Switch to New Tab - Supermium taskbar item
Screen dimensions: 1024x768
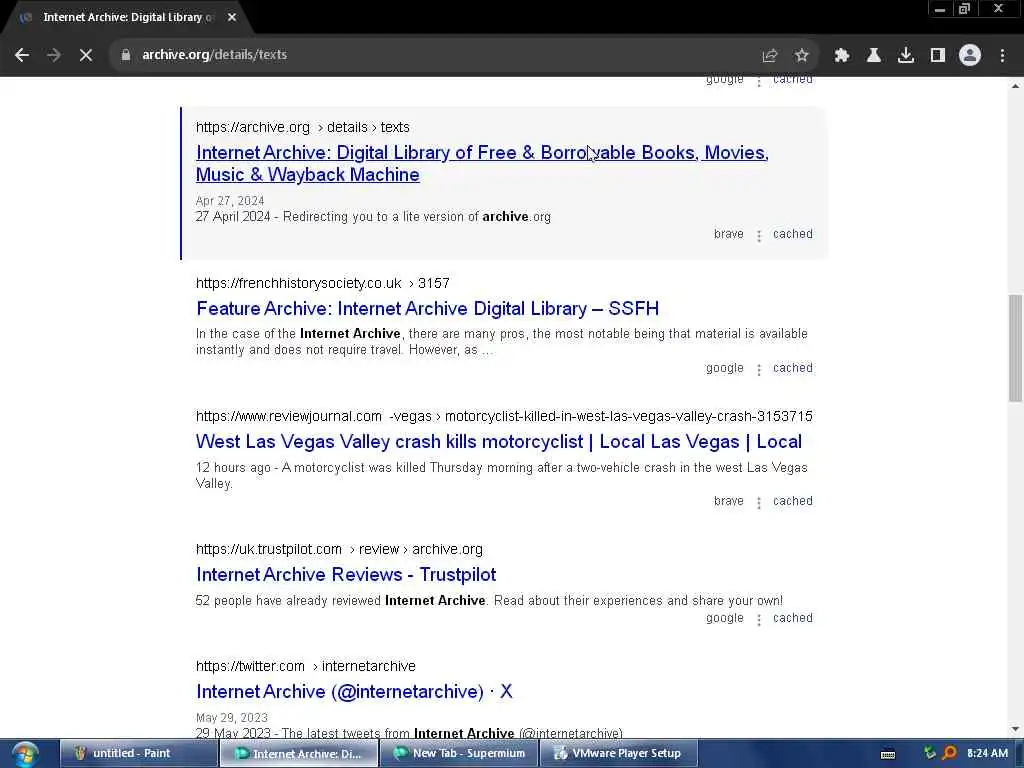pyautogui.click(x=459, y=754)
